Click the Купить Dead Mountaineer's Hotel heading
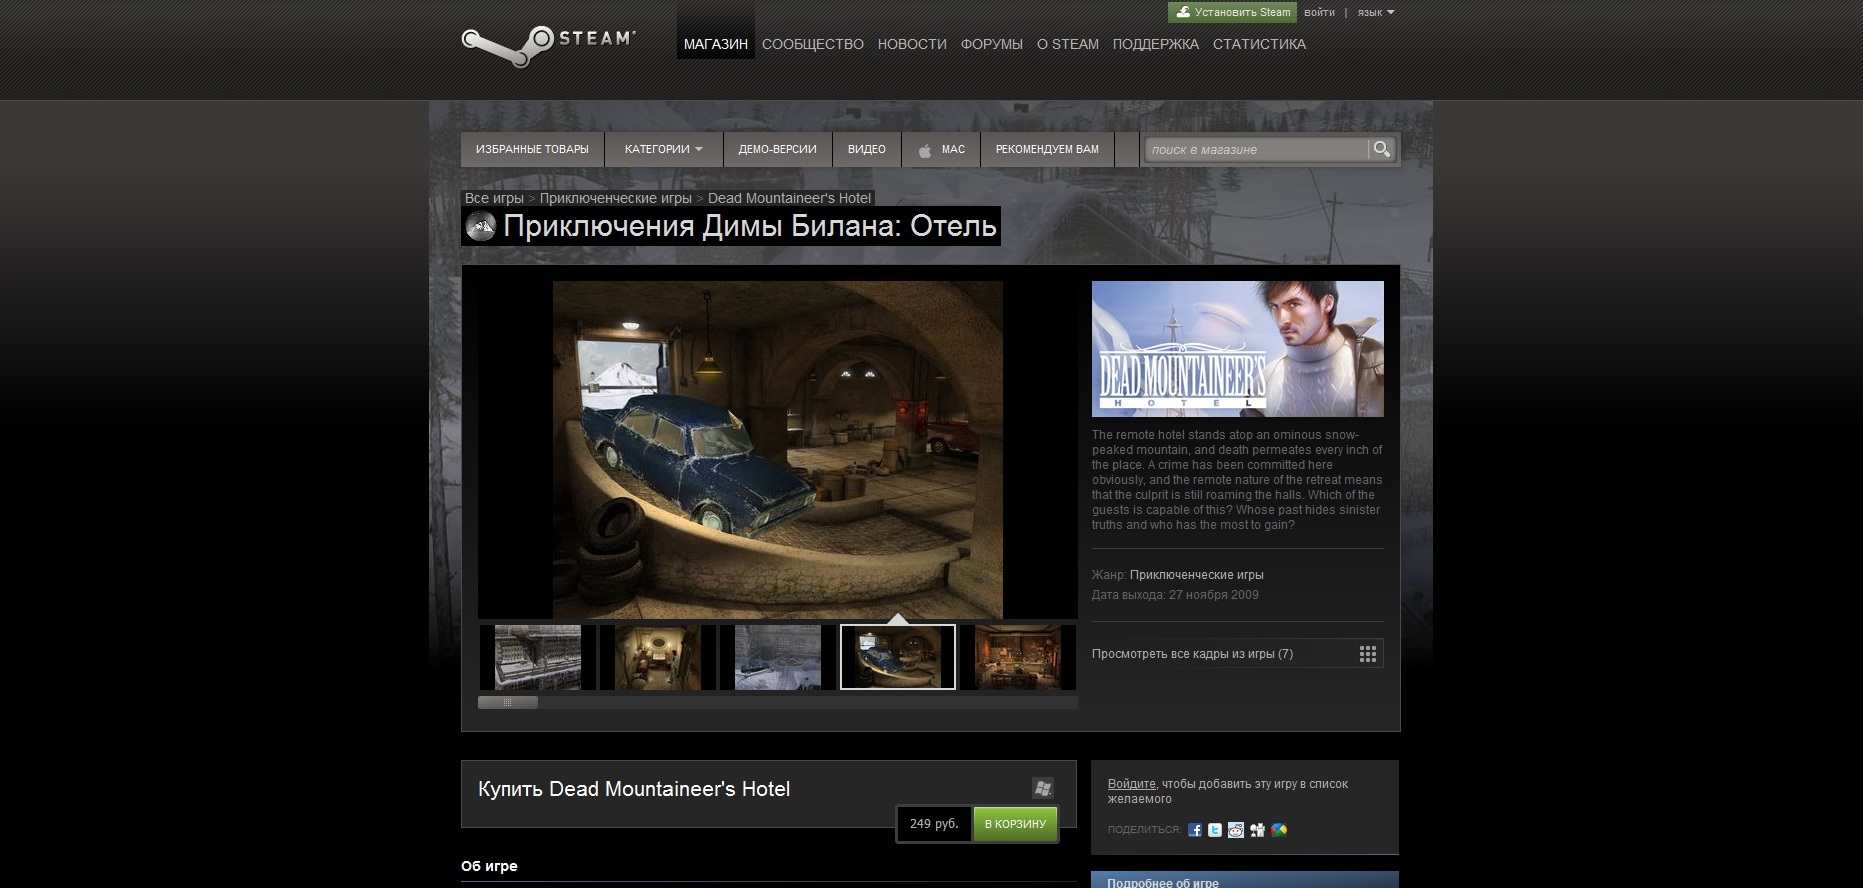This screenshot has height=888, width=1863. 634,789
